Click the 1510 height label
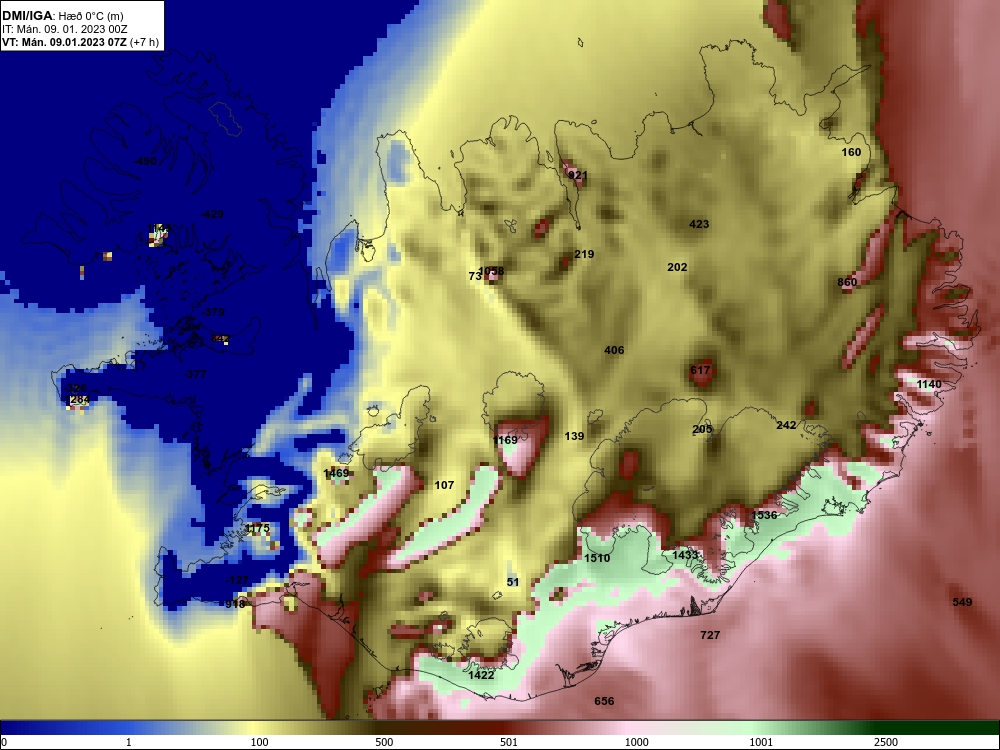Screen dimensions: 1000x750 click(597, 558)
